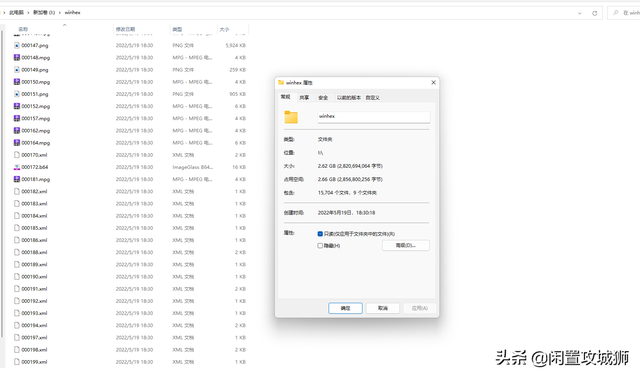Click the search magnifier icon
Image resolution: width=640 pixels, height=377 pixels.
point(616,13)
